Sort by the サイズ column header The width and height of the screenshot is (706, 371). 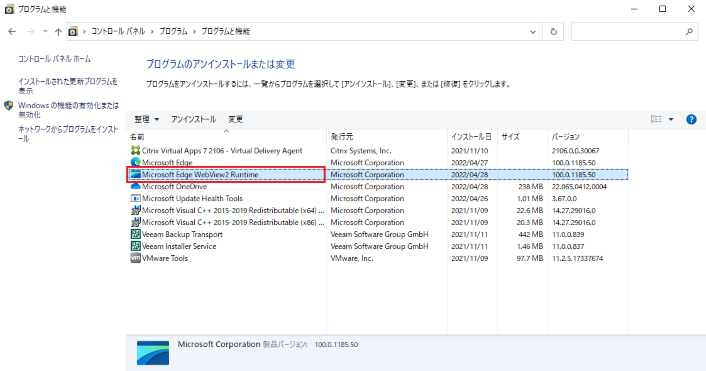tap(522, 136)
